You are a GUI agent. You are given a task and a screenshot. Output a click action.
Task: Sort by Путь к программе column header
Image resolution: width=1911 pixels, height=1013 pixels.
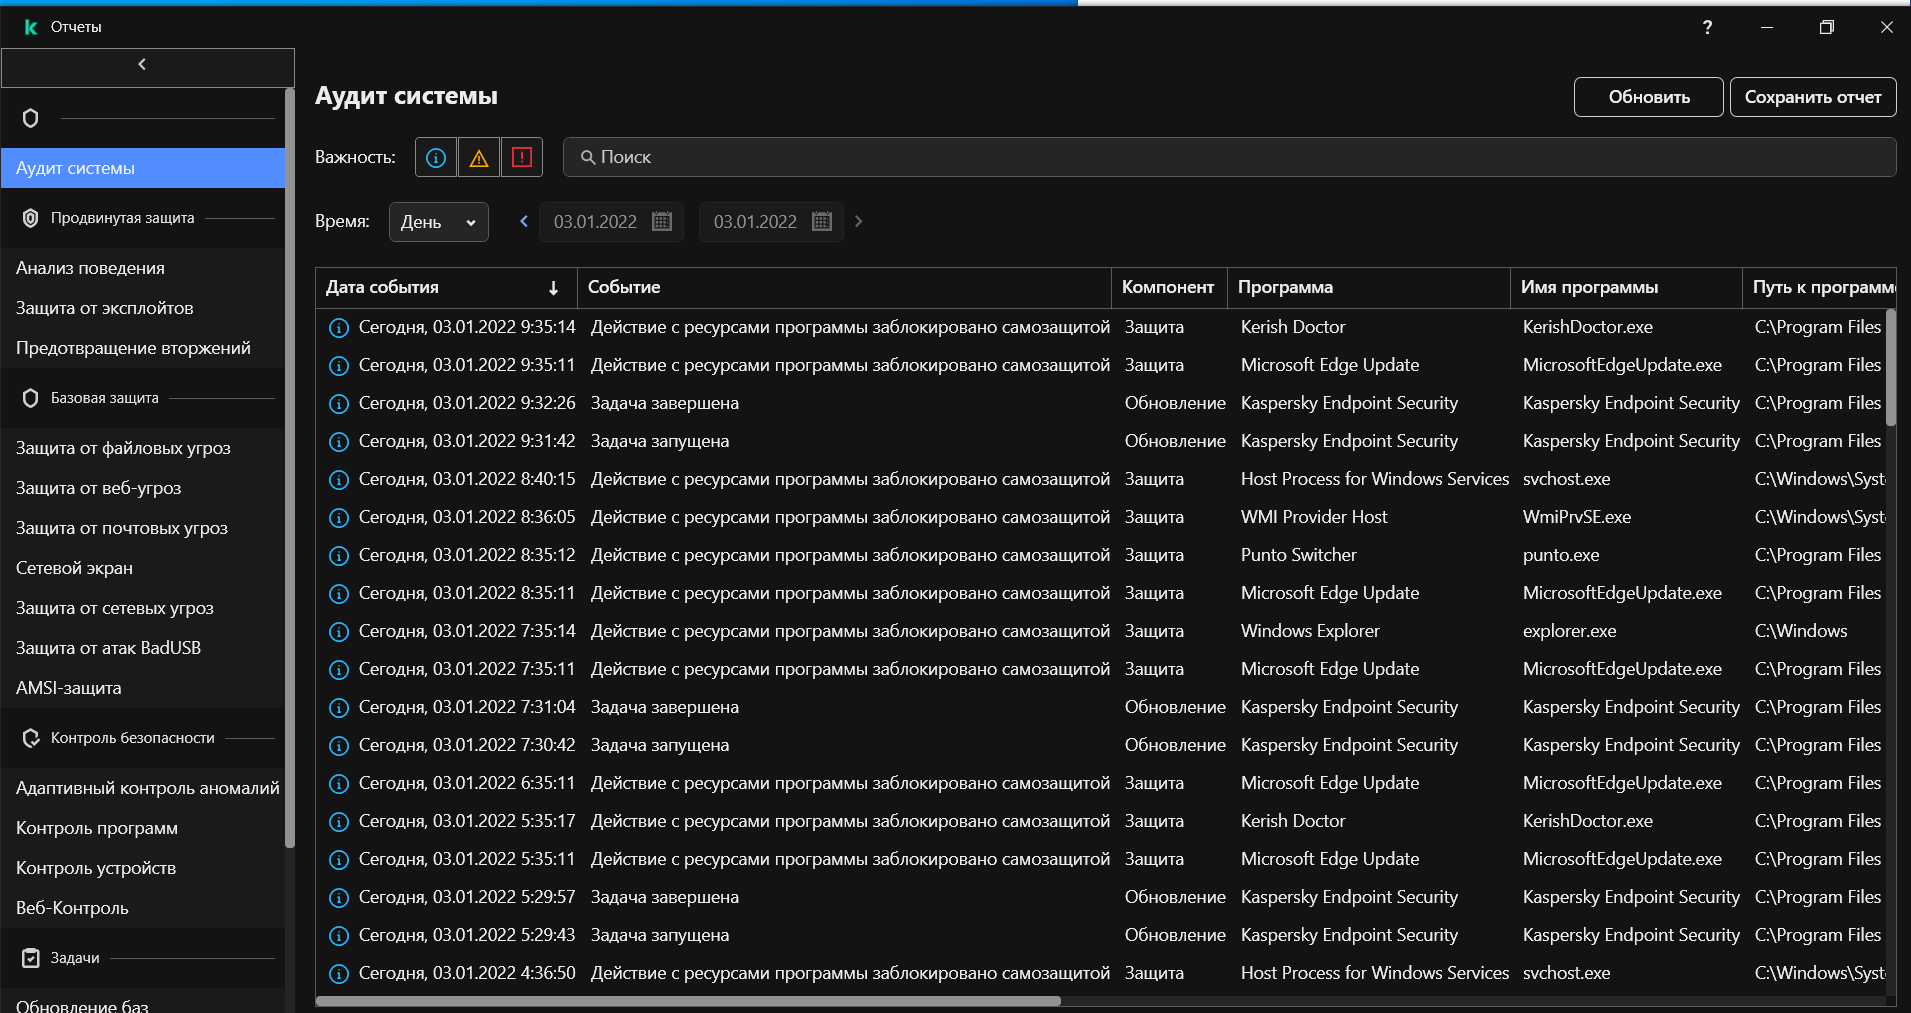pyautogui.click(x=1819, y=287)
